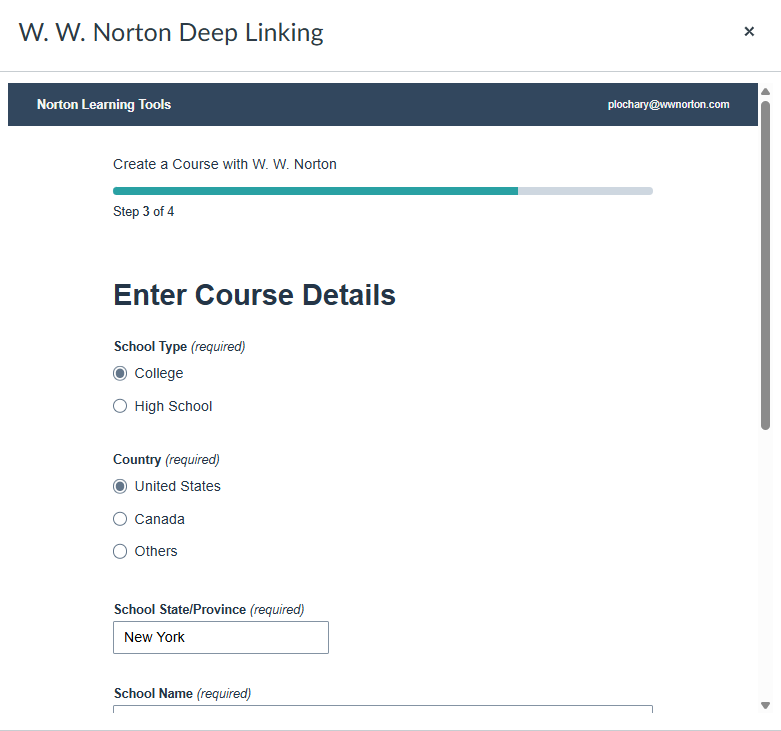
Task: Choose Canada as country
Action: 120,519
